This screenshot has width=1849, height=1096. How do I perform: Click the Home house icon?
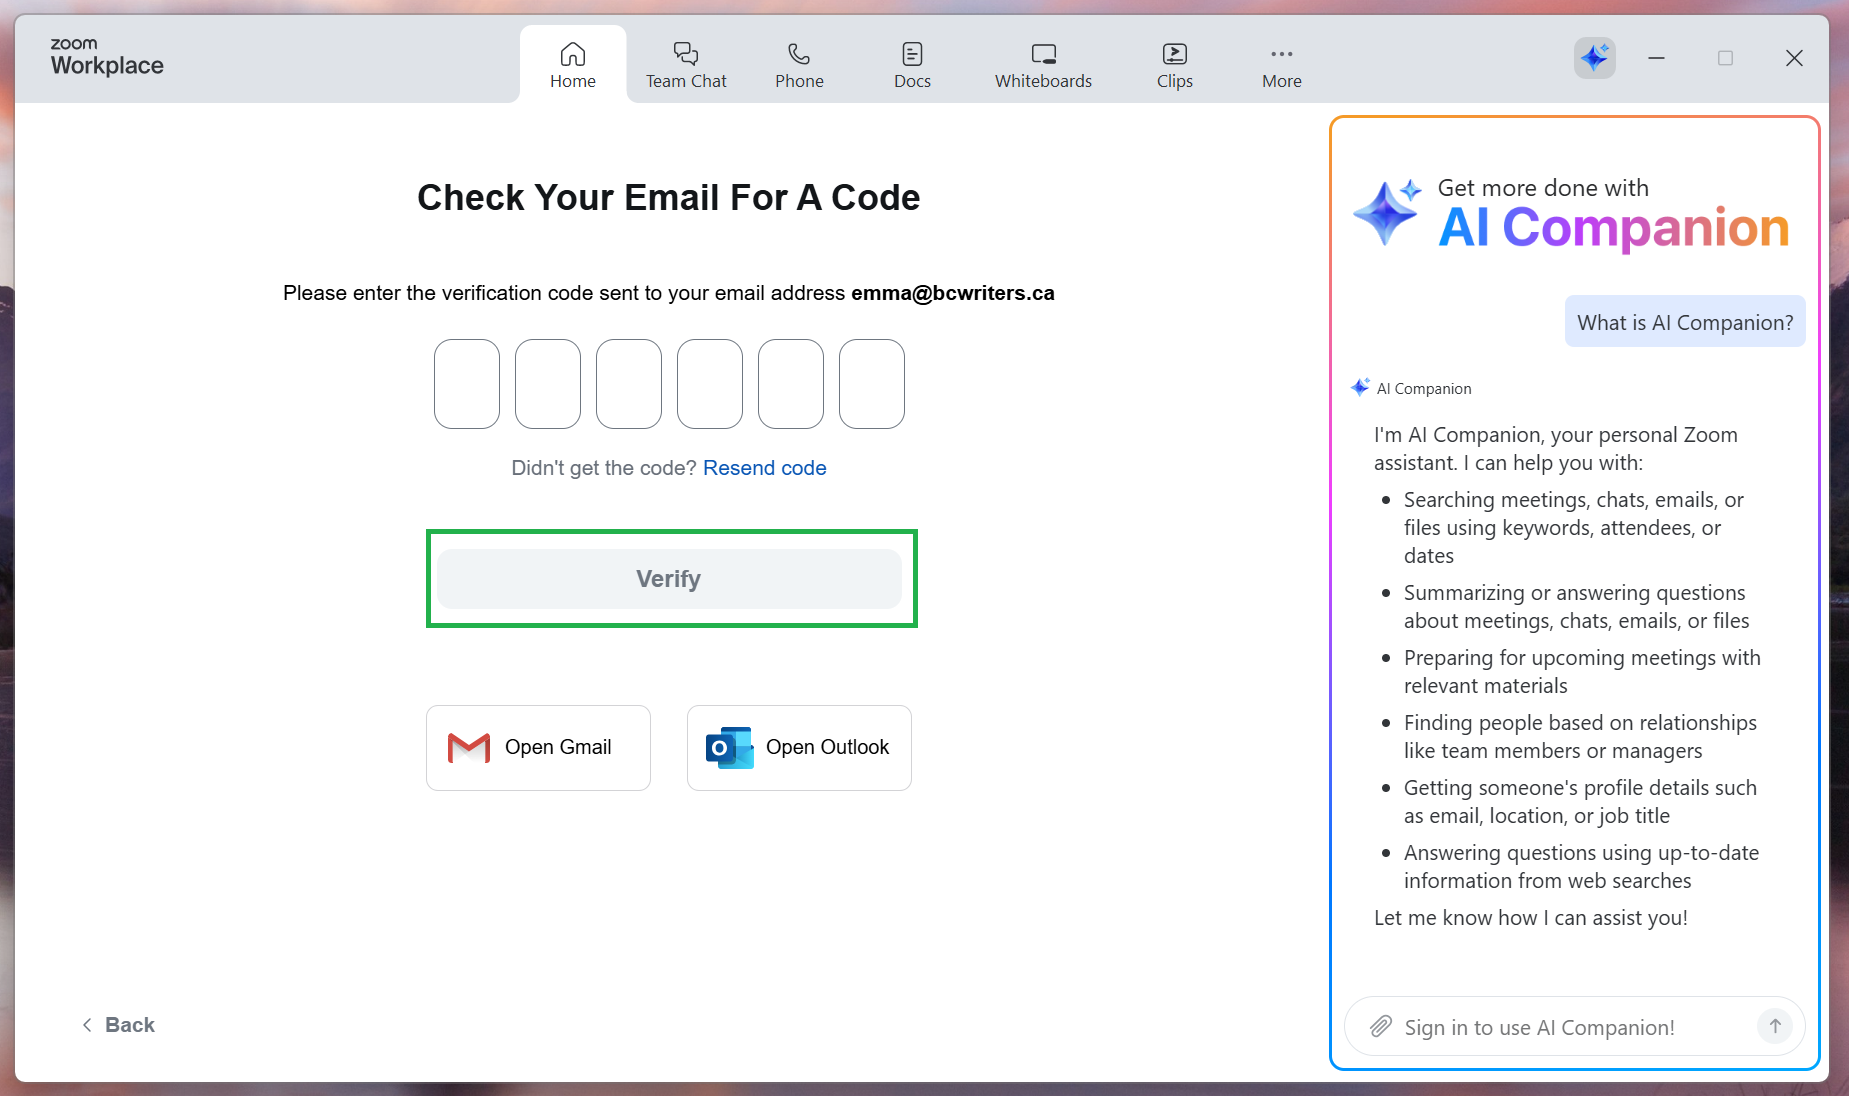point(573,53)
